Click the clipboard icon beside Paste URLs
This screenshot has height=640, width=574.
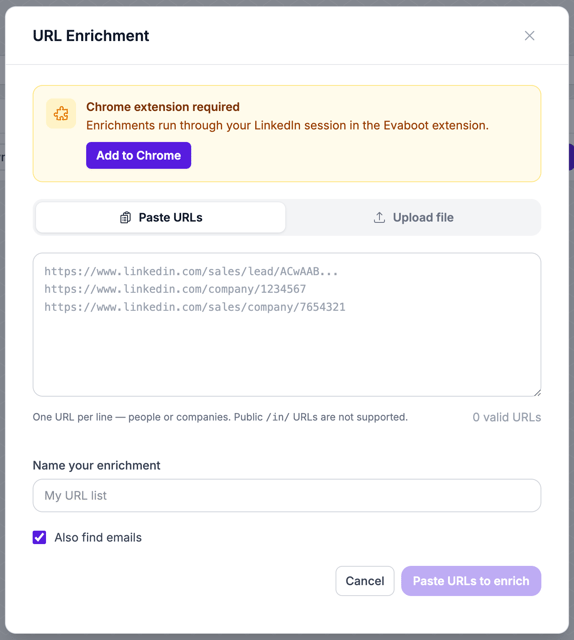coord(125,218)
